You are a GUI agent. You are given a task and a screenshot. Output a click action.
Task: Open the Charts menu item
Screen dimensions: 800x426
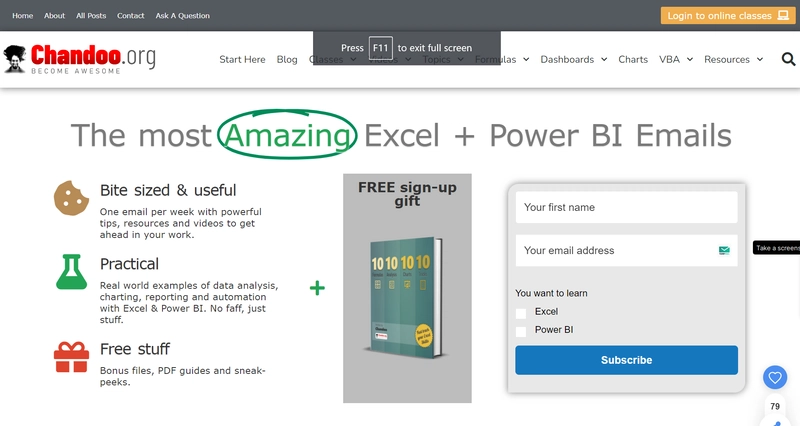tap(633, 59)
